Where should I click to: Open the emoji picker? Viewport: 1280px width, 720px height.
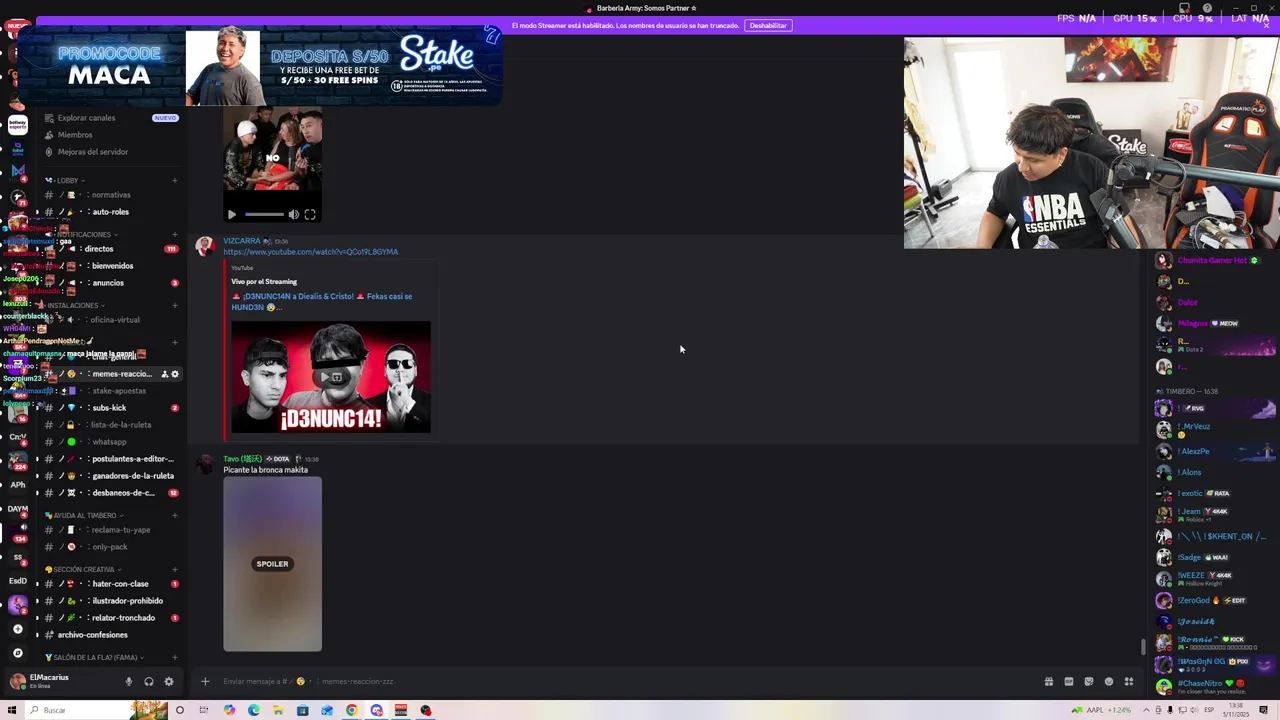coord(1109,682)
